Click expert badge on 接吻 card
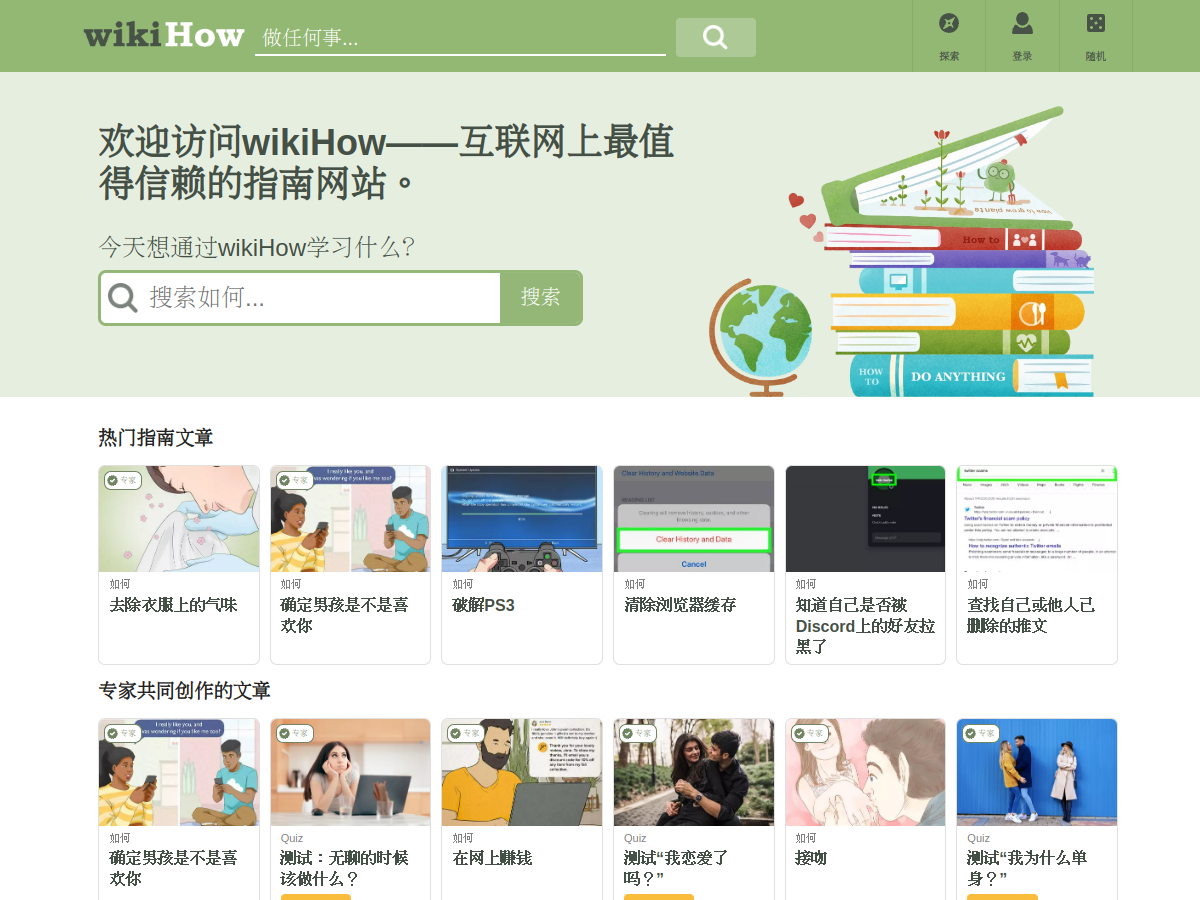The width and height of the screenshot is (1200, 900). [811, 733]
